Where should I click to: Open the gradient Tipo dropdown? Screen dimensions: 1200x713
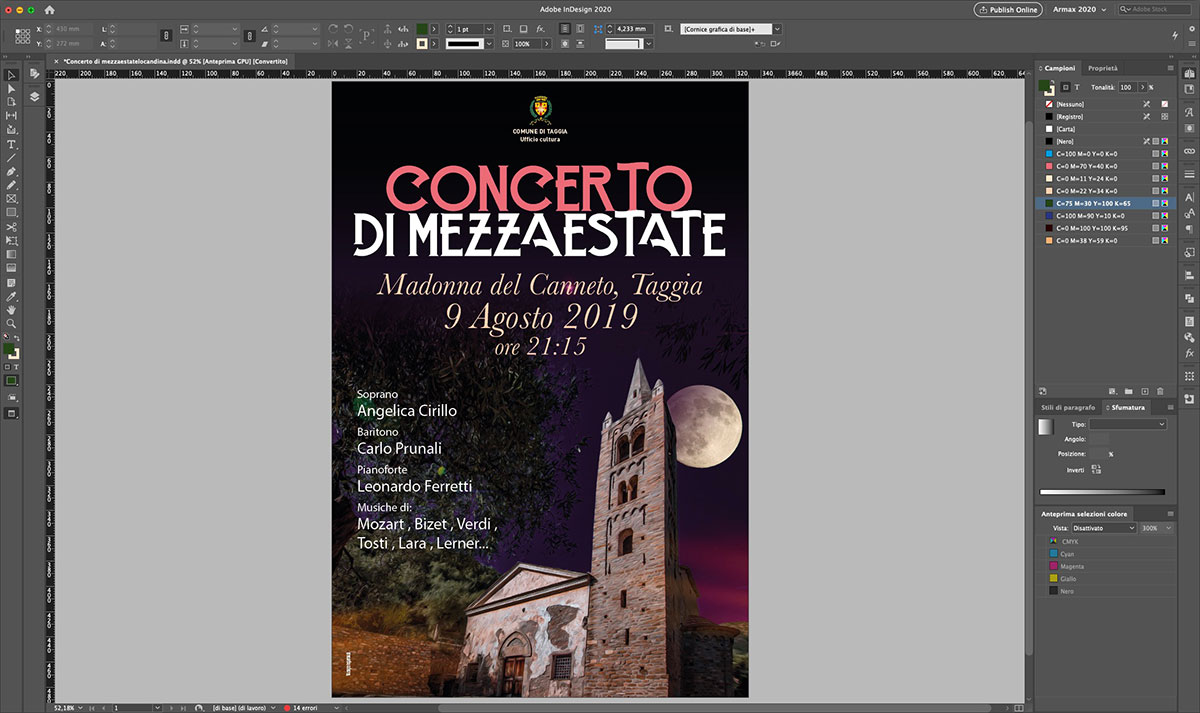coord(1127,425)
